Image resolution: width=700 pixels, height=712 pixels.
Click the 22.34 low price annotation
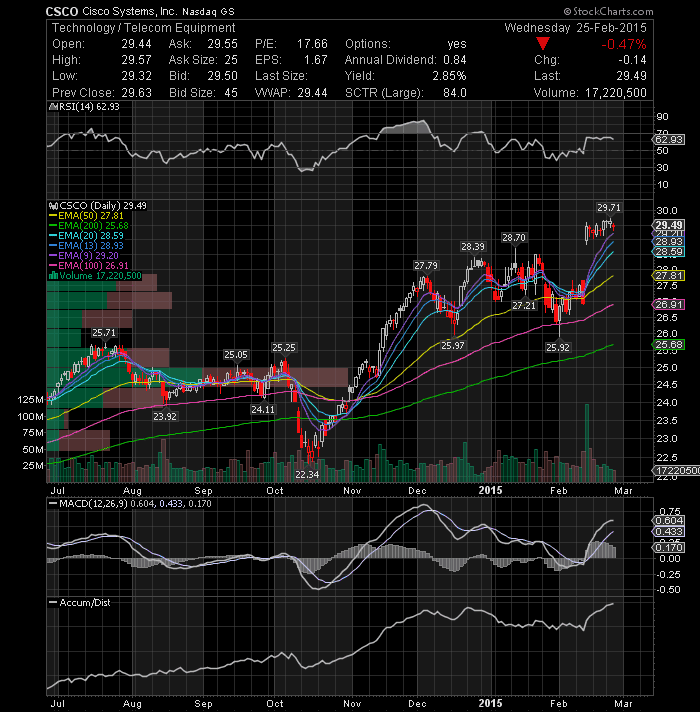click(x=307, y=475)
